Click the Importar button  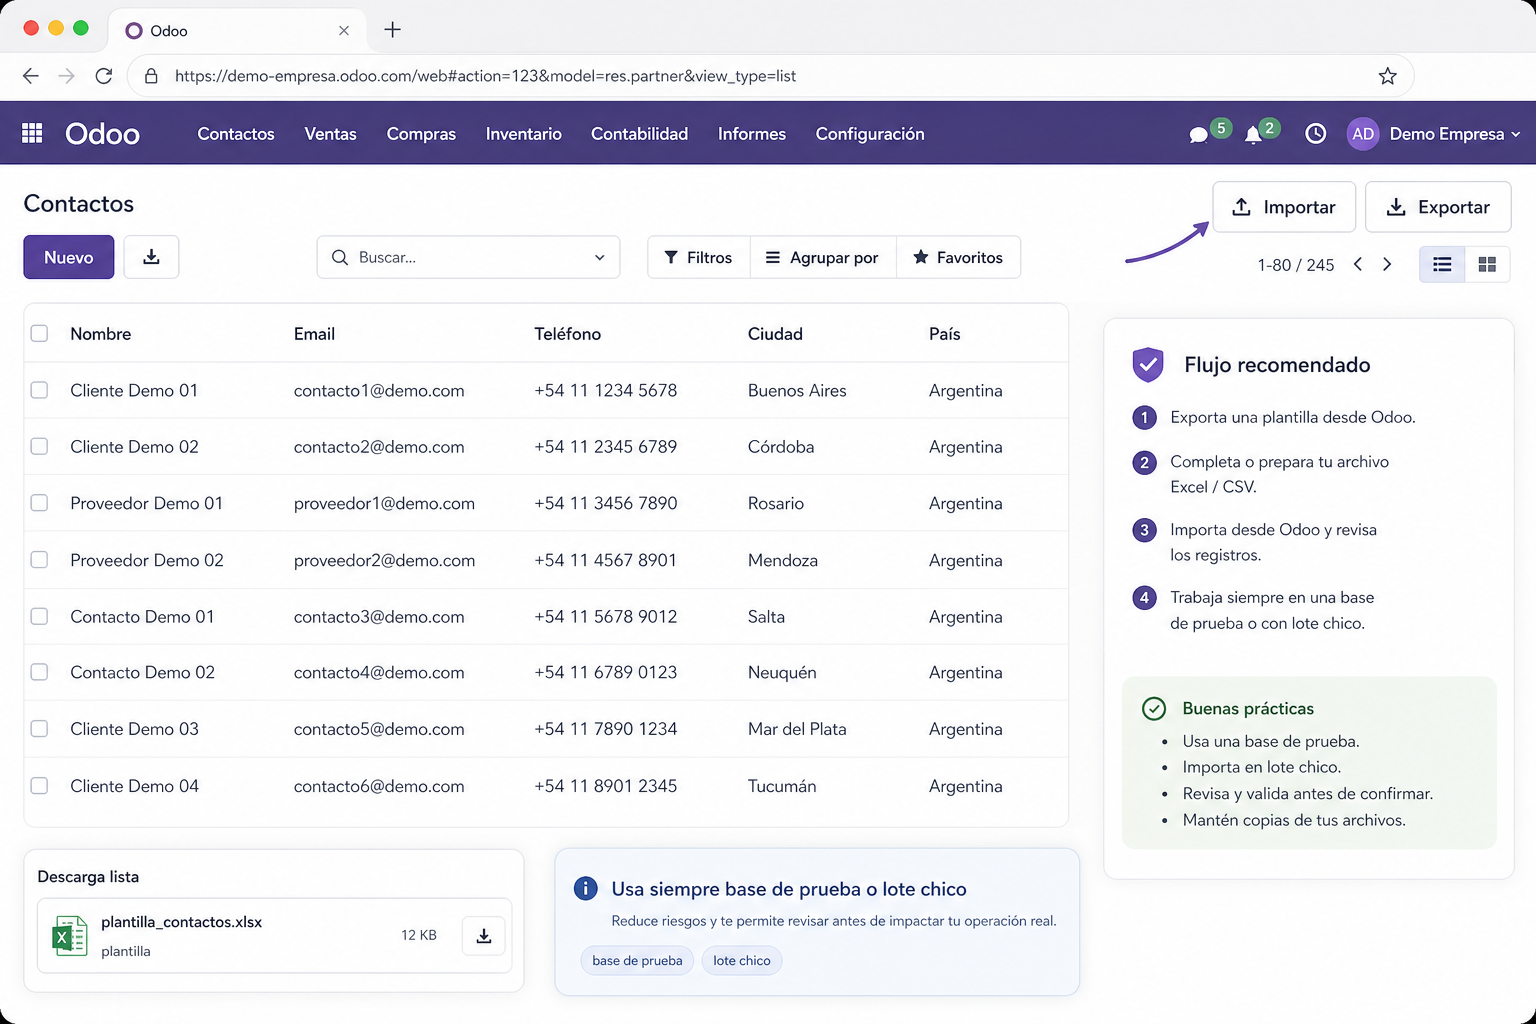click(x=1284, y=207)
